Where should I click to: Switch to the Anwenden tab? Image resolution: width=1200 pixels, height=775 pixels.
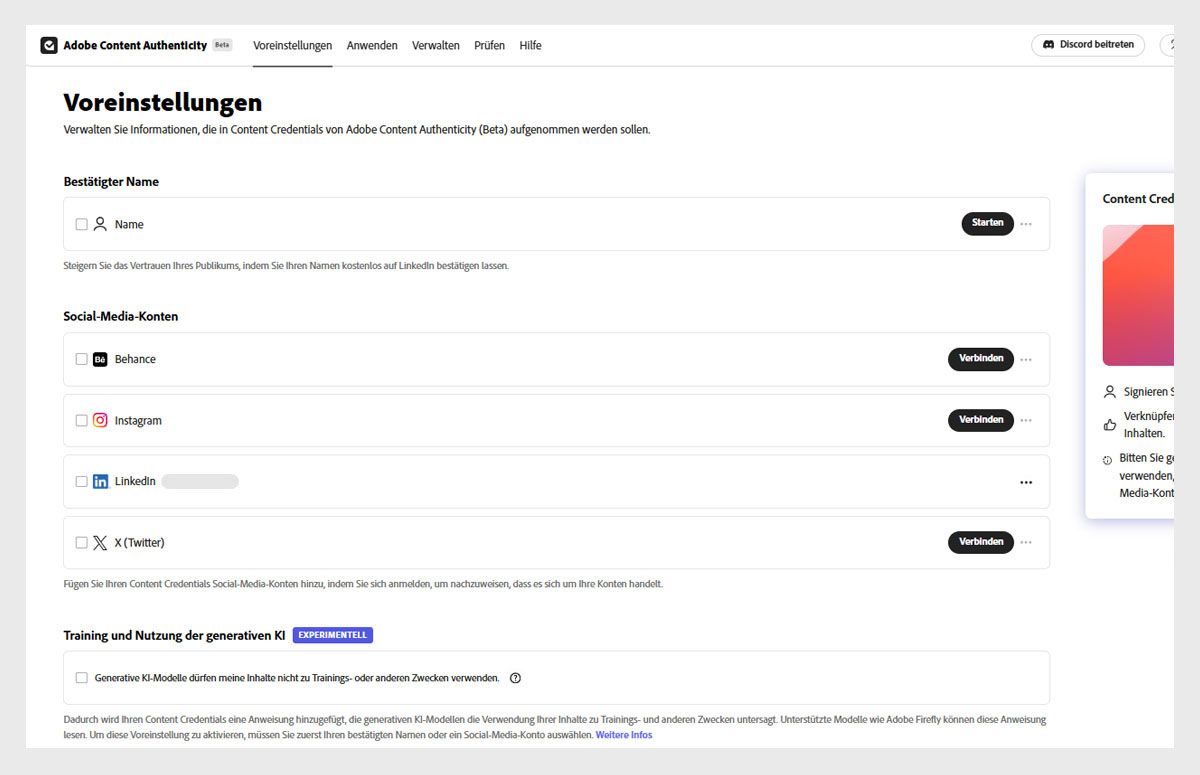[x=372, y=45]
